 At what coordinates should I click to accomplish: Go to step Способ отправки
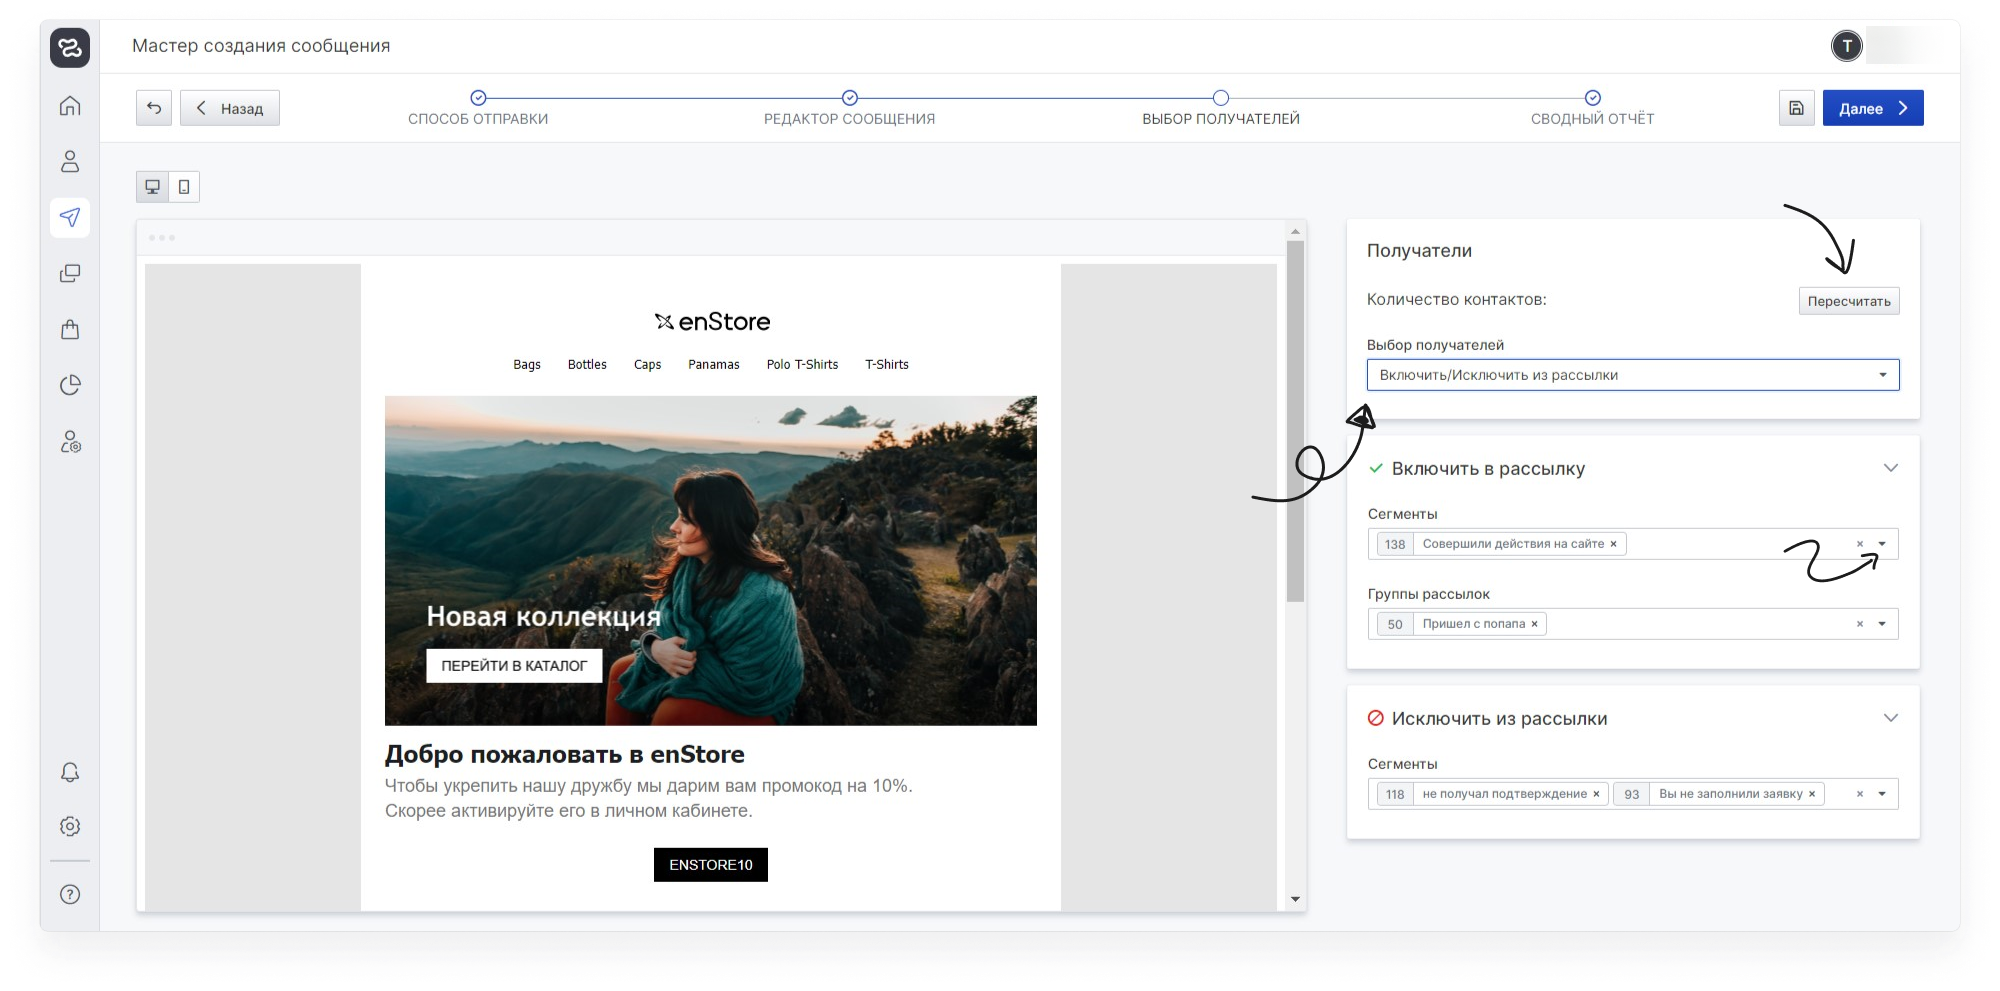tap(478, 108)
